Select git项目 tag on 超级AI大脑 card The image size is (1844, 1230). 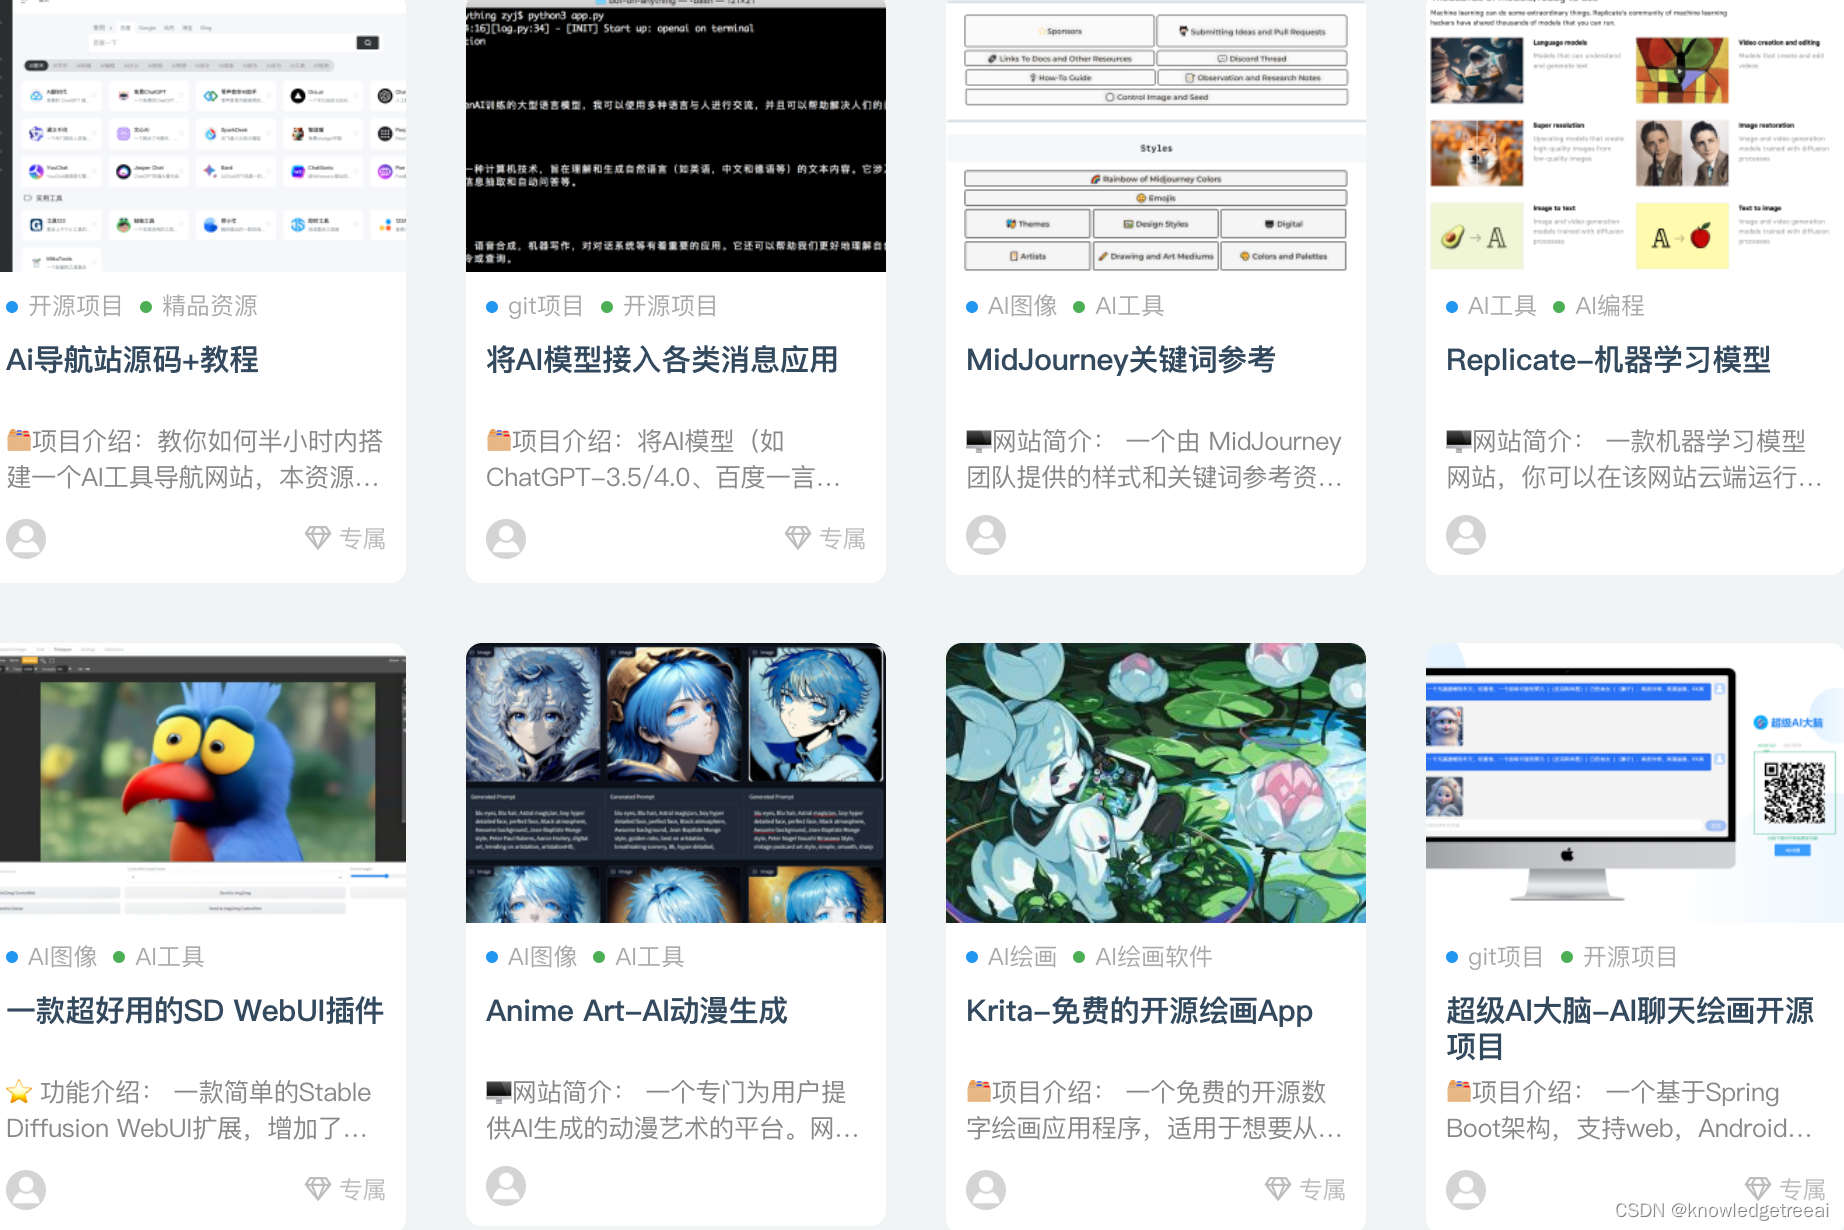(x=1495, y=957)
